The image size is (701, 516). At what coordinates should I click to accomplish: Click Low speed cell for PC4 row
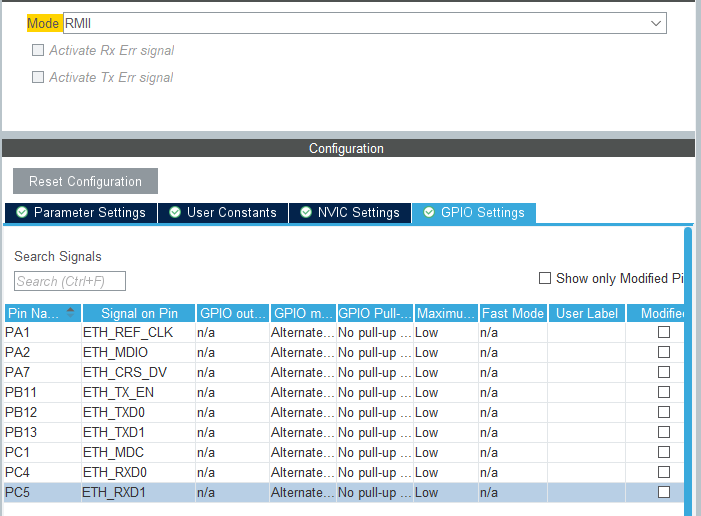(x=446, y=472)
